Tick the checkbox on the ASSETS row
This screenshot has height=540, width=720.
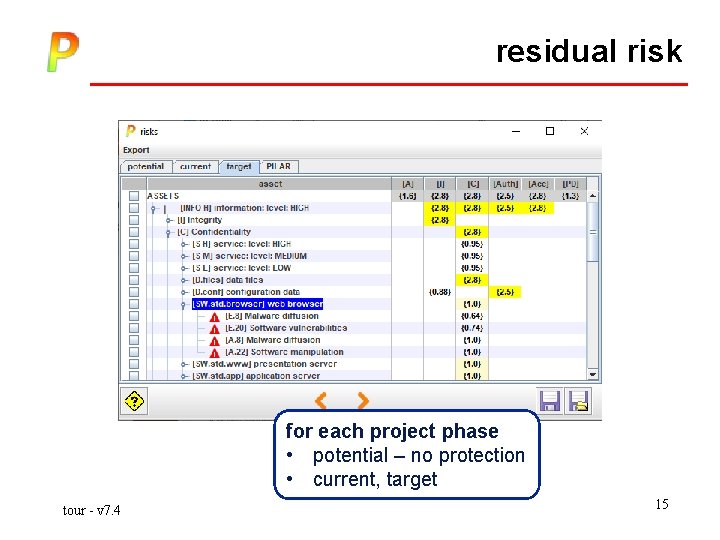[x=134, y=196]
